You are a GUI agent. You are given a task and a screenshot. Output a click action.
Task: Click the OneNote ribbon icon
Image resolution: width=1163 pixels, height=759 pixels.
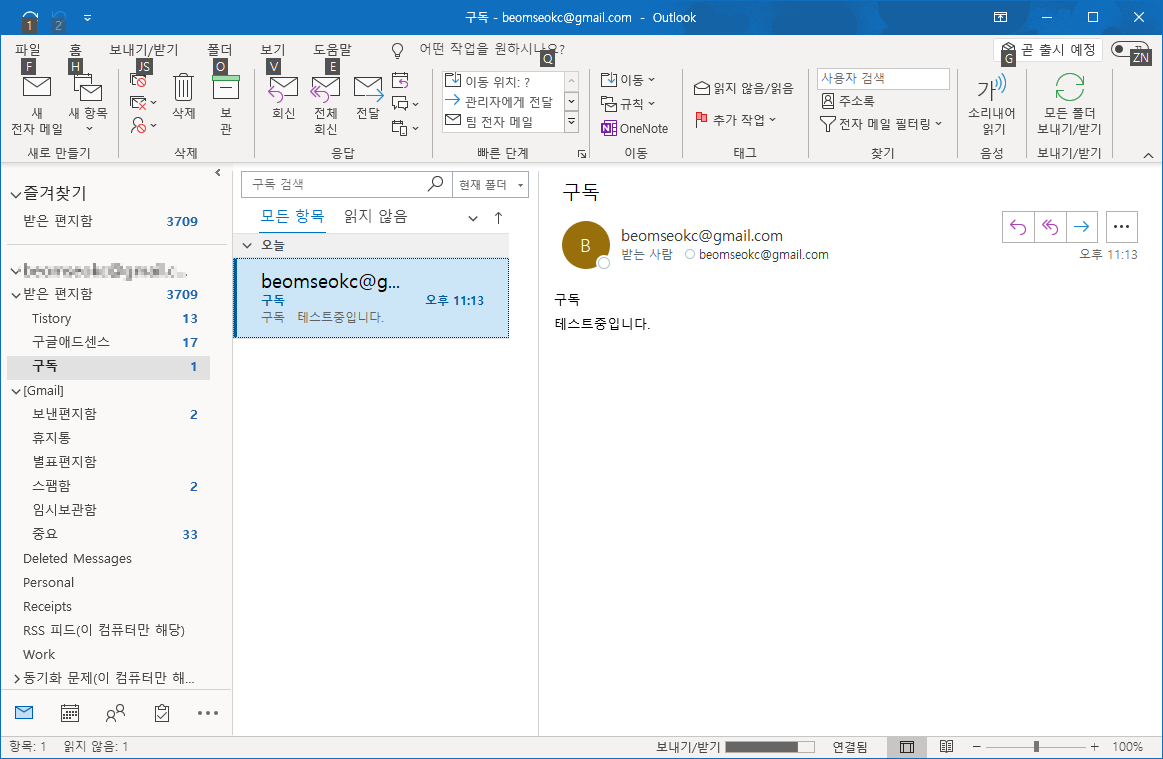tap(635, 128)
